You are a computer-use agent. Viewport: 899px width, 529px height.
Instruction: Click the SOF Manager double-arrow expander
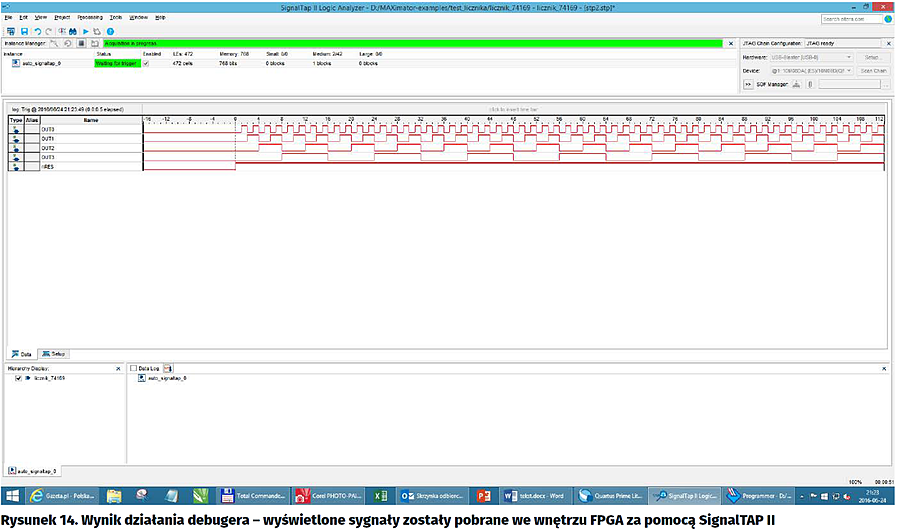(747, 84)
